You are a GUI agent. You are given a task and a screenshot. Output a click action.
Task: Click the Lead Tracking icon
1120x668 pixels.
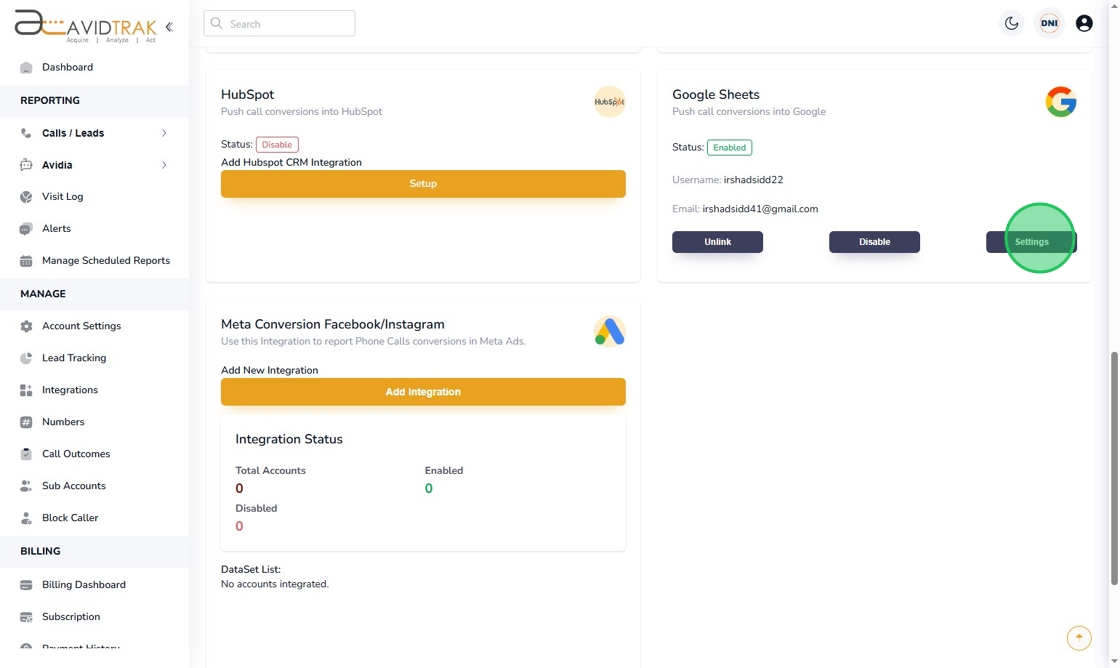26,358
